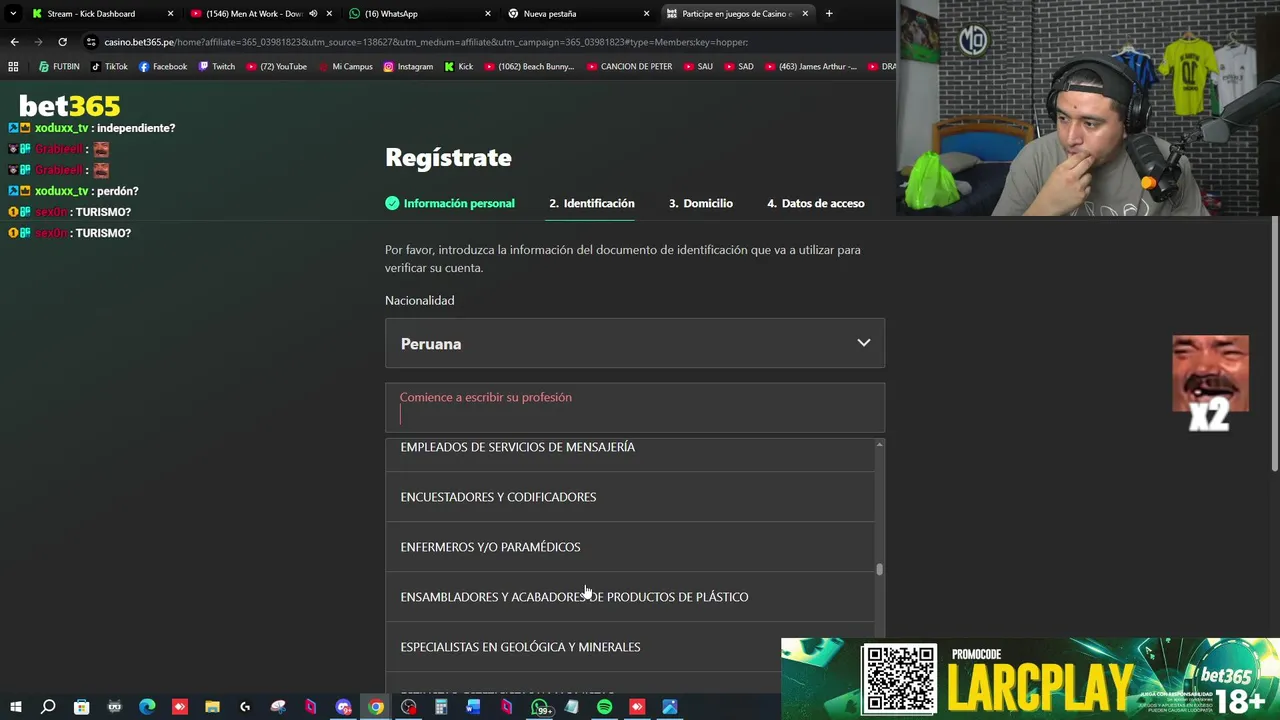Open Logitech G Hub in taskbar
The image size is (1280, 720).
pyautogui.click(x=245, y=707)
